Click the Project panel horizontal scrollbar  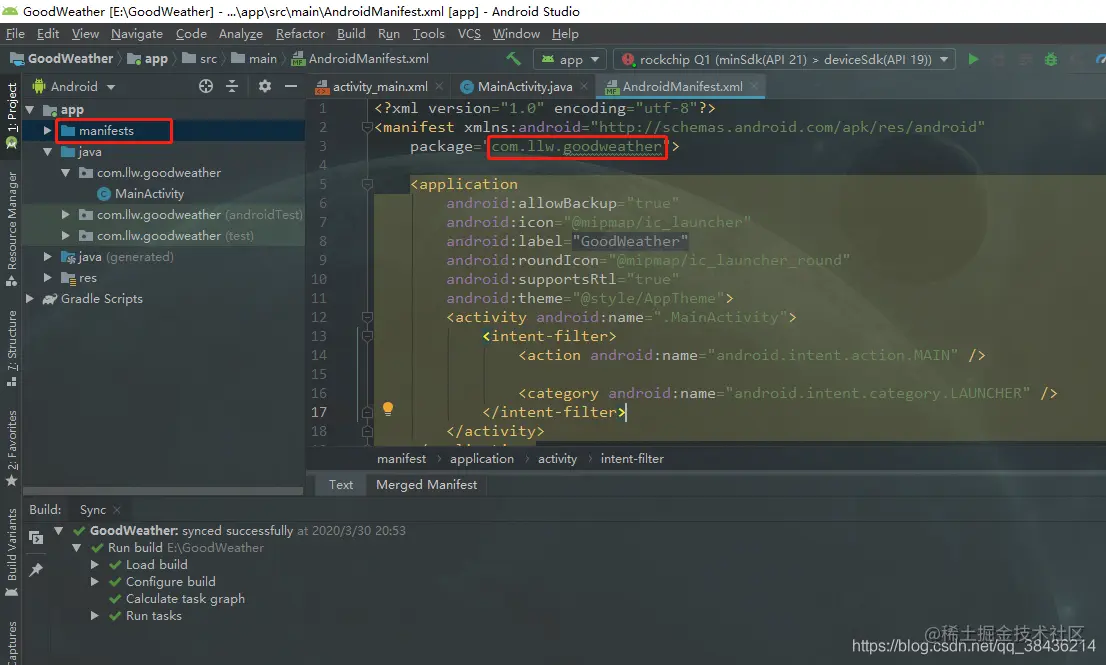pyautogui.click(x=163, y=491)
